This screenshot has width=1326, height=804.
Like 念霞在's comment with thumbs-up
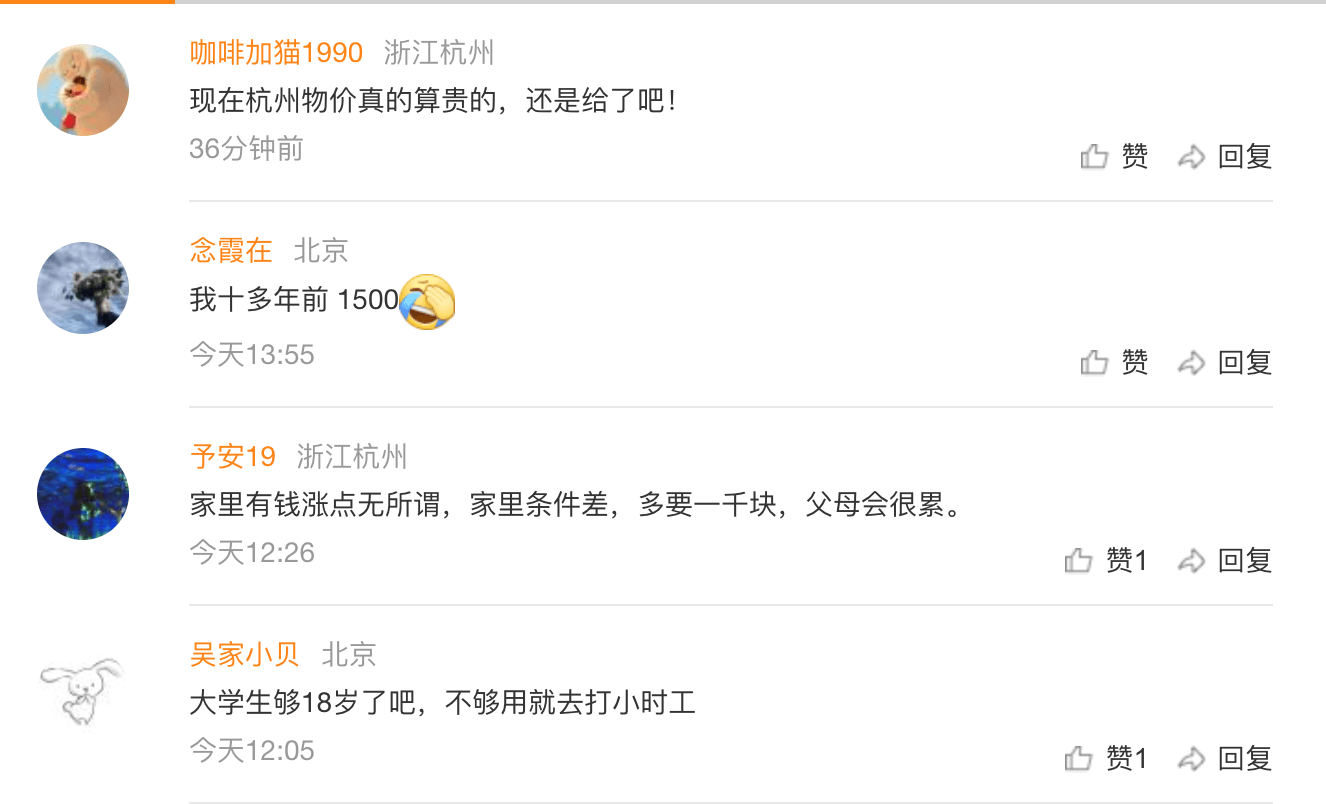tap(1095, 363)
